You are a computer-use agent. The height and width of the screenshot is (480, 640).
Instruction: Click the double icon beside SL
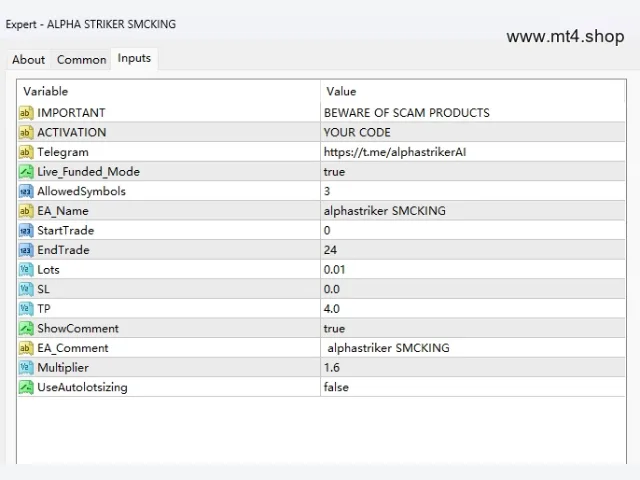click(x=26, y=289)
